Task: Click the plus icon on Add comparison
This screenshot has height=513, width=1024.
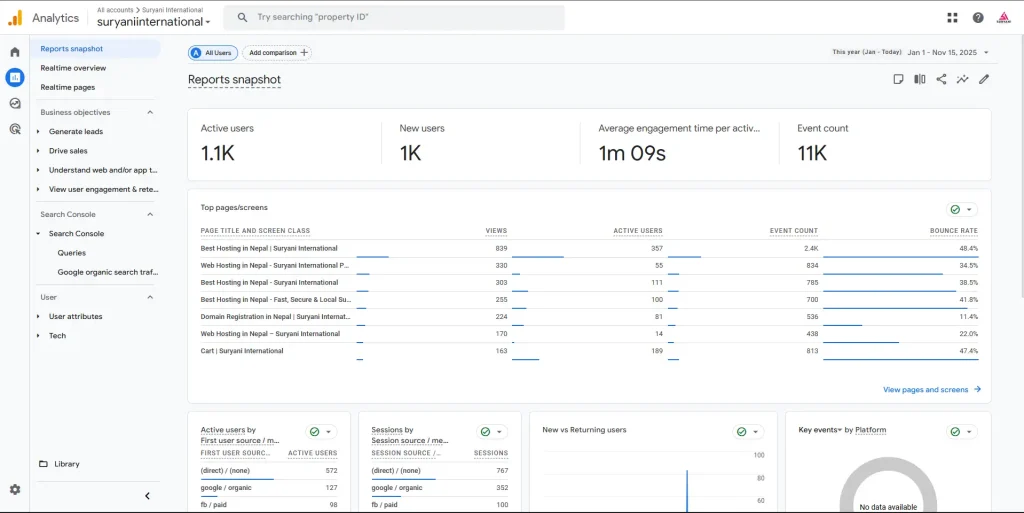Action: pos(304,53)
